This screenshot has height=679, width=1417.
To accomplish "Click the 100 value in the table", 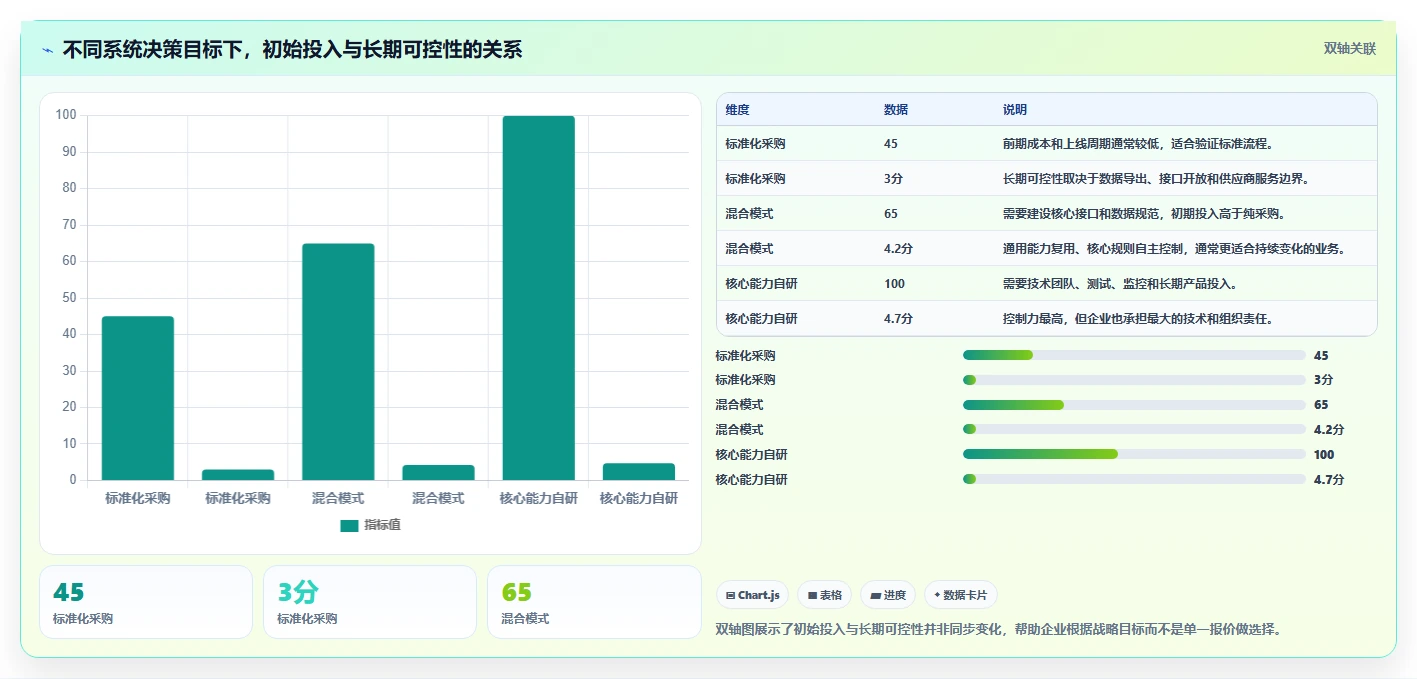I will (894, 284).
